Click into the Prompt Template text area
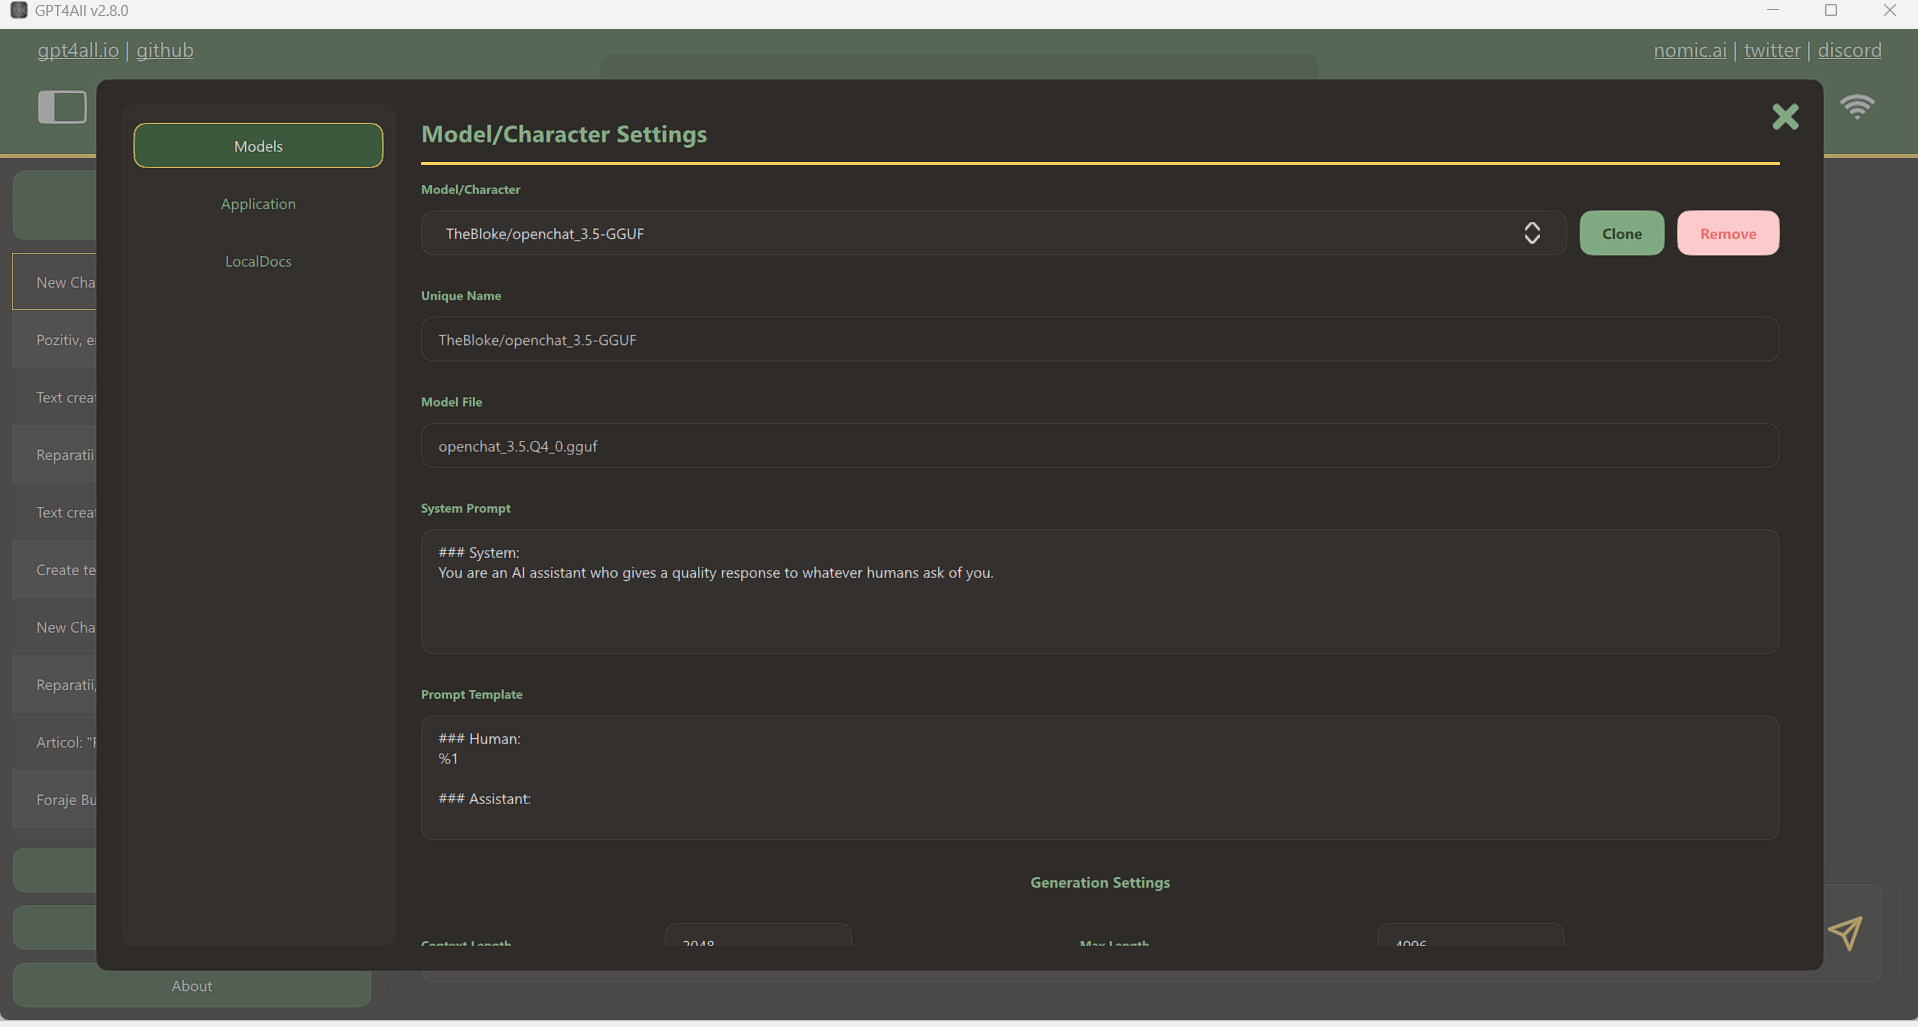The image size is (1918, 1027). (x=1099, y=778)
